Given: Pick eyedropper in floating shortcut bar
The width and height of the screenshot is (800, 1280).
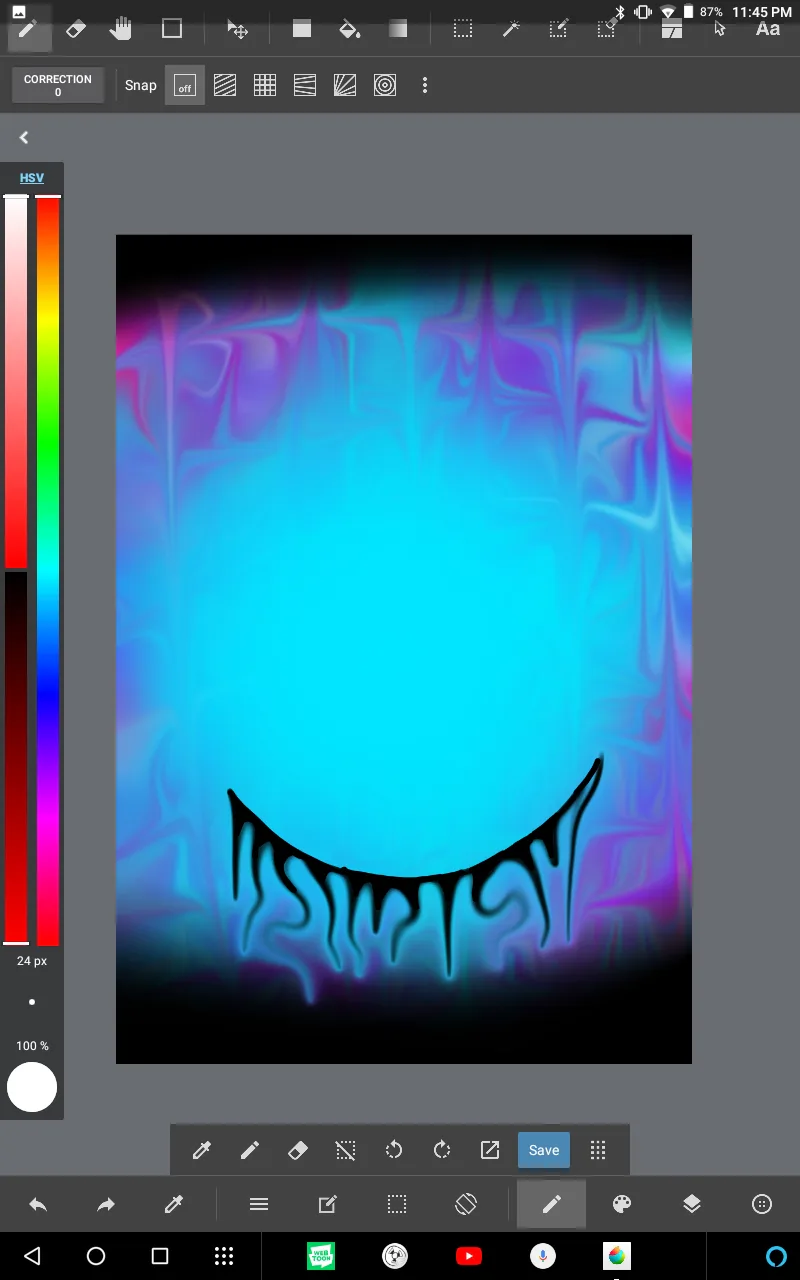Looking at the screenshot, I should 201,1151.
